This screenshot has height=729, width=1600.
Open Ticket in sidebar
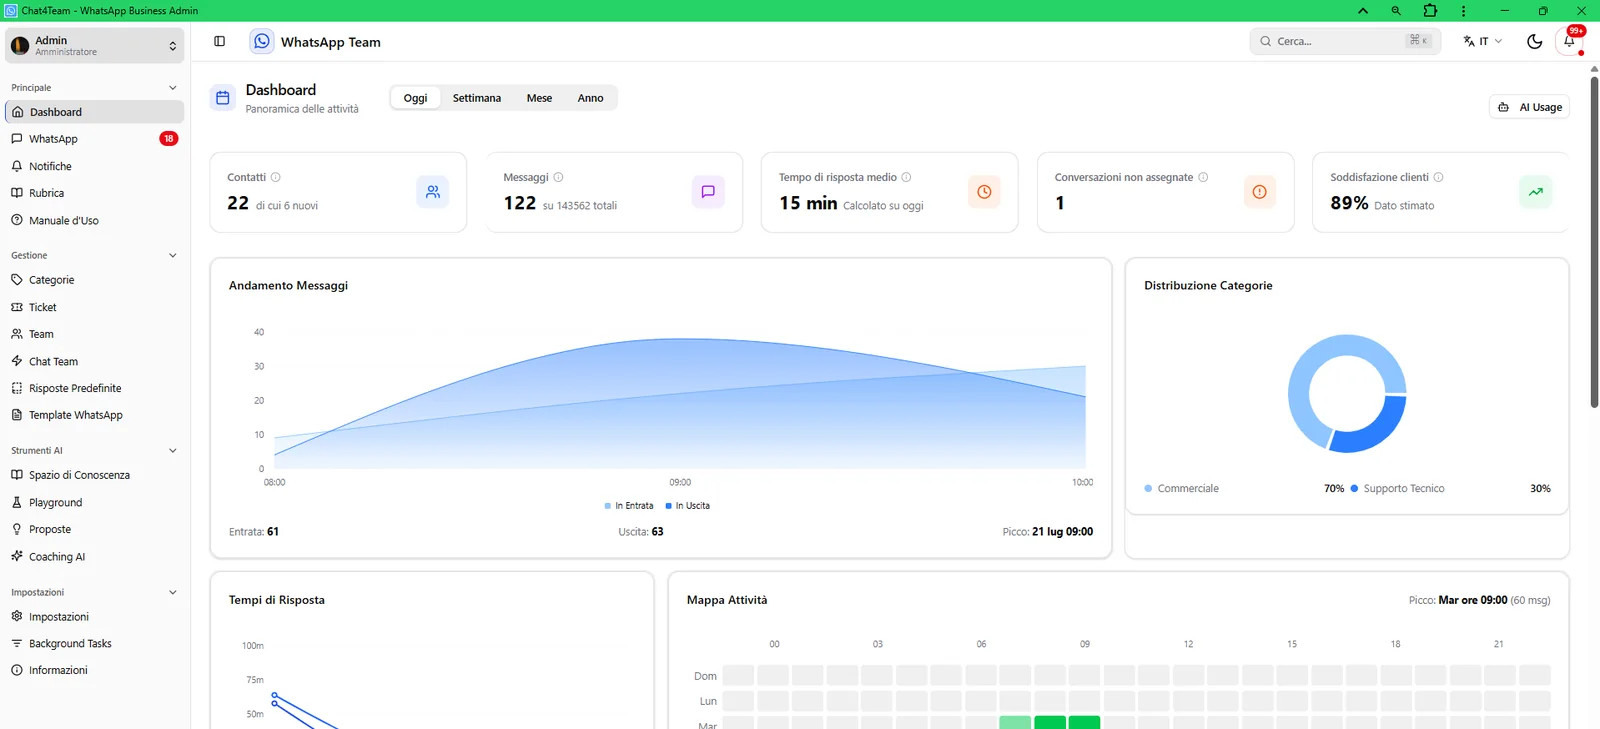pos(95,307)
